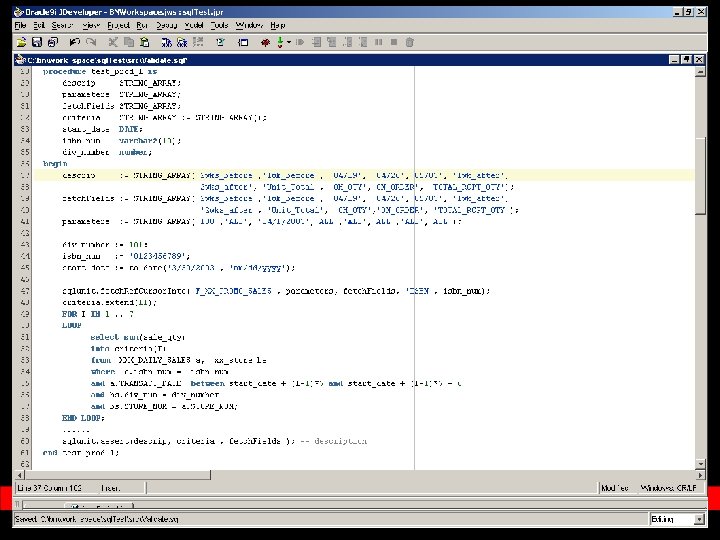720x540 pixels.
Task: Open the View menu
Action: [x=91, y=25]
